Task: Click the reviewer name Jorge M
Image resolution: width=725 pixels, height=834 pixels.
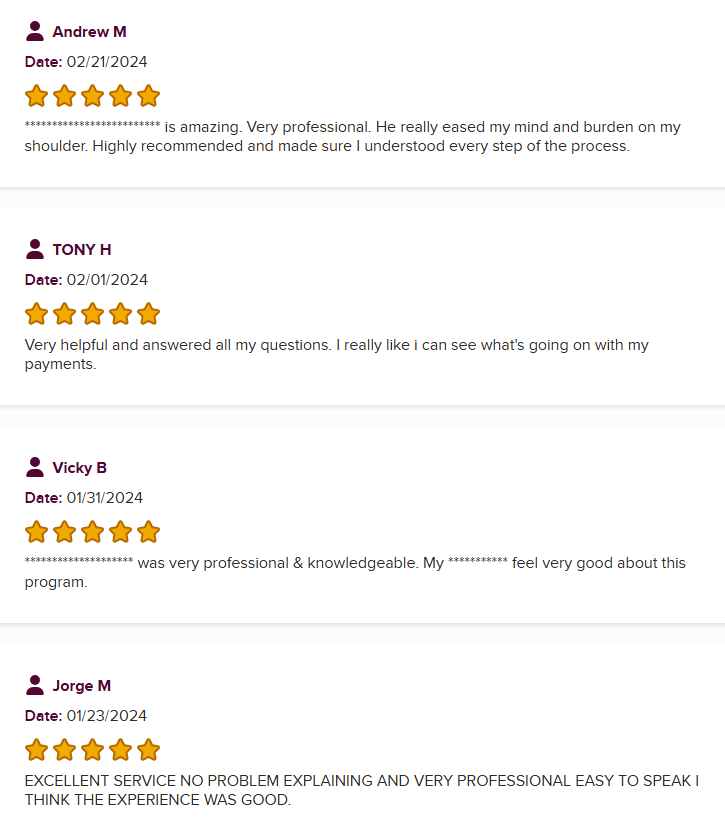Action: (81, 686)
